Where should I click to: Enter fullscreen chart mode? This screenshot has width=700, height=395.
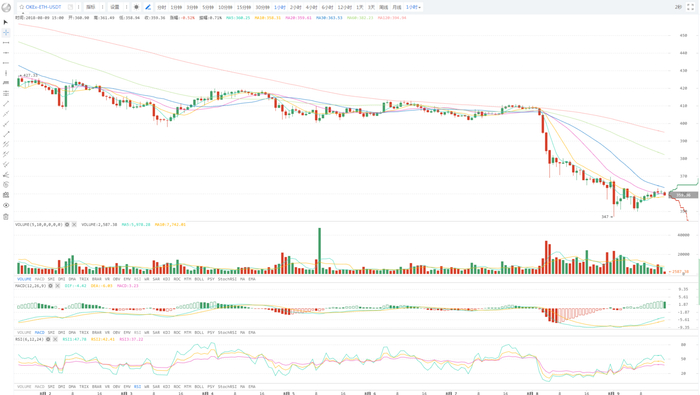(690, 7)
